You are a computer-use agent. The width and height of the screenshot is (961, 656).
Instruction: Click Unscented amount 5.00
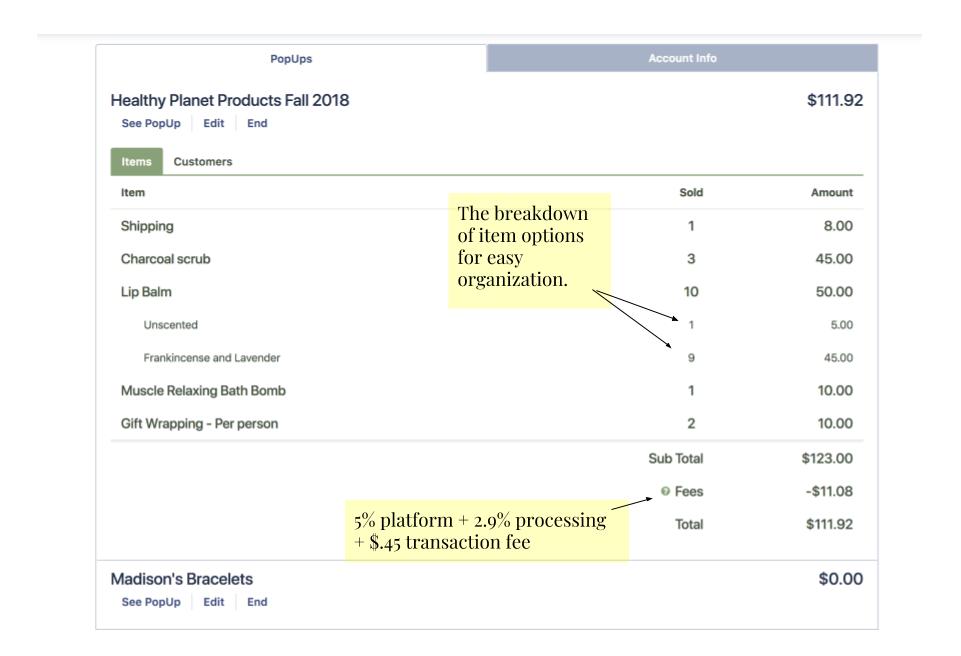pyautogui.click(x=841, y=325)
